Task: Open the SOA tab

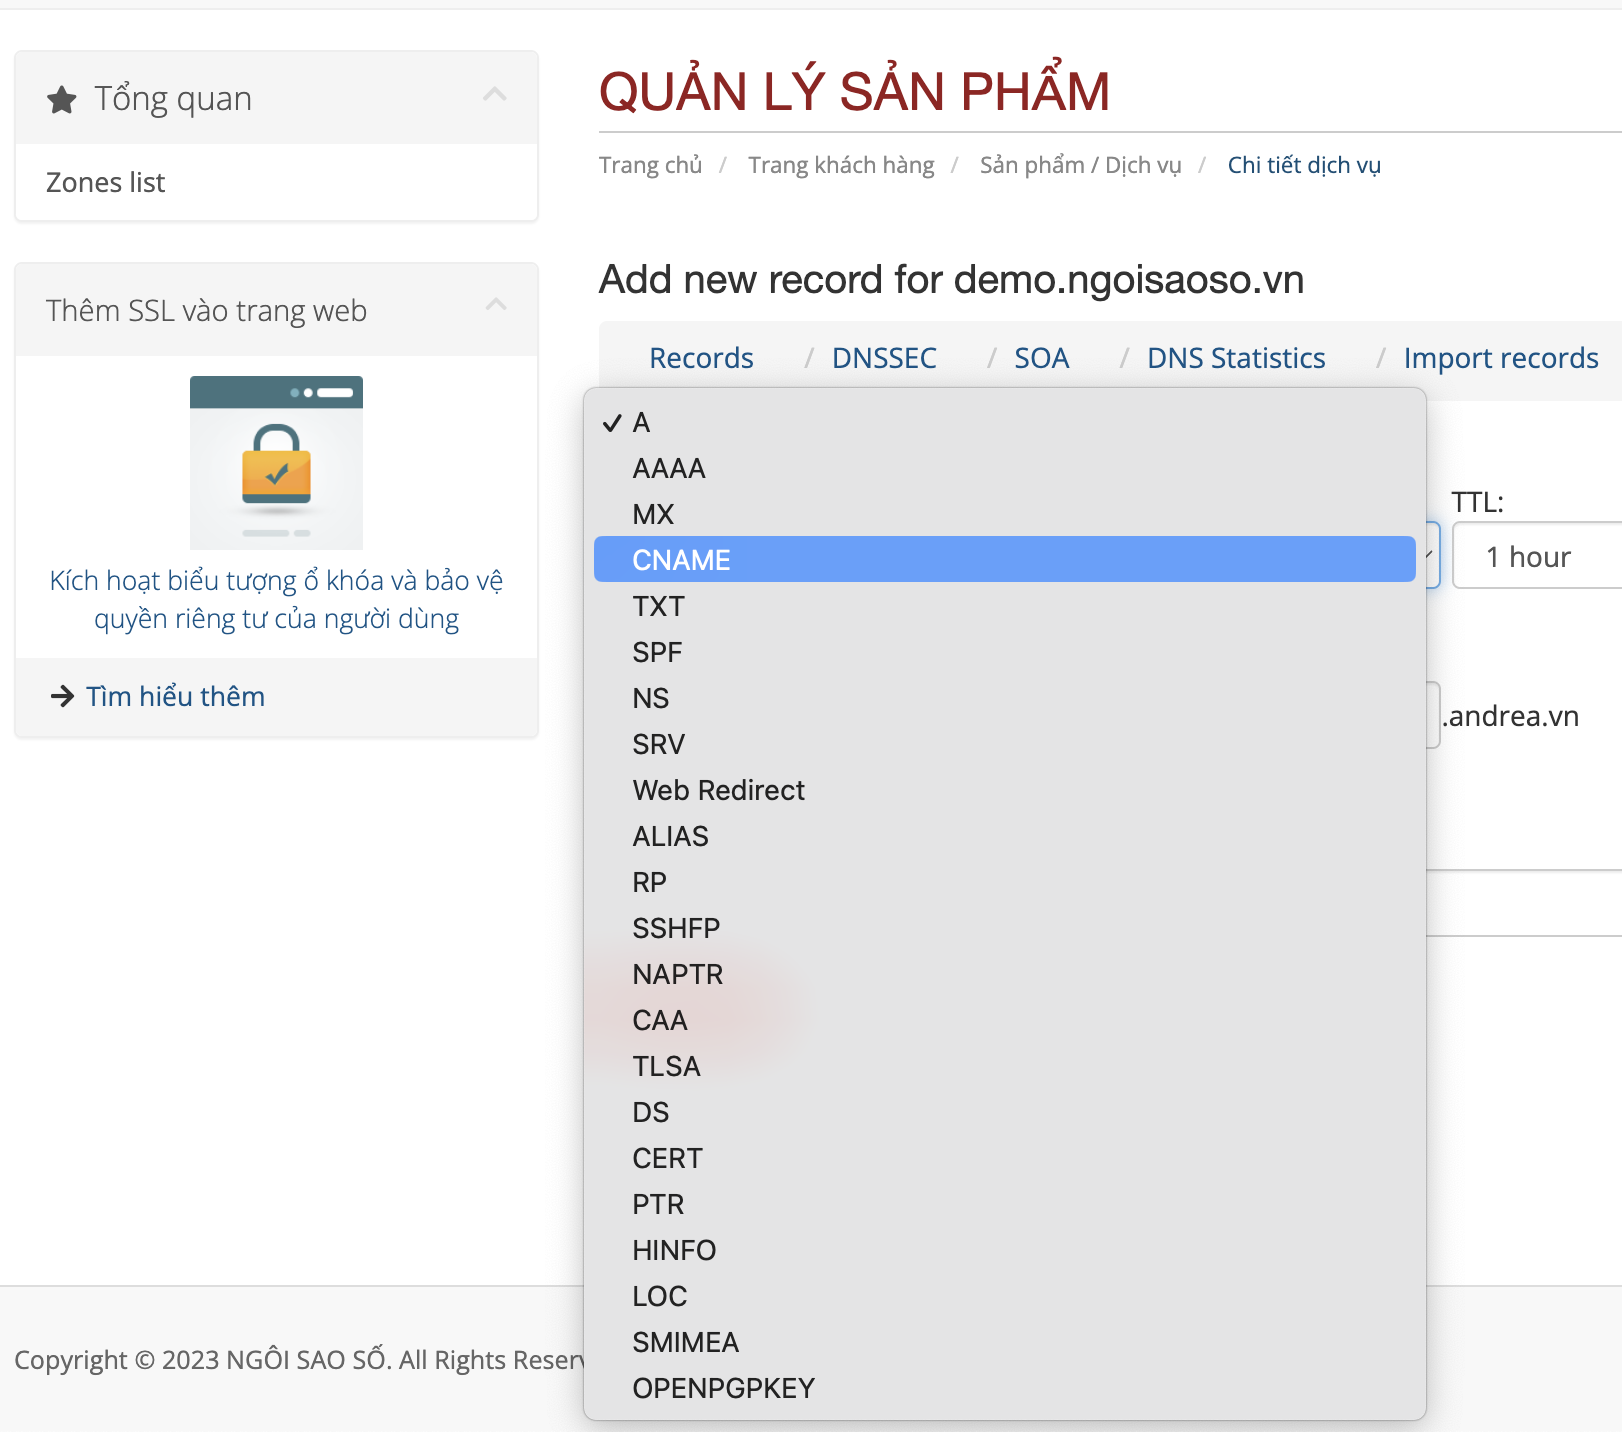Action: (x=1041, y=357)
